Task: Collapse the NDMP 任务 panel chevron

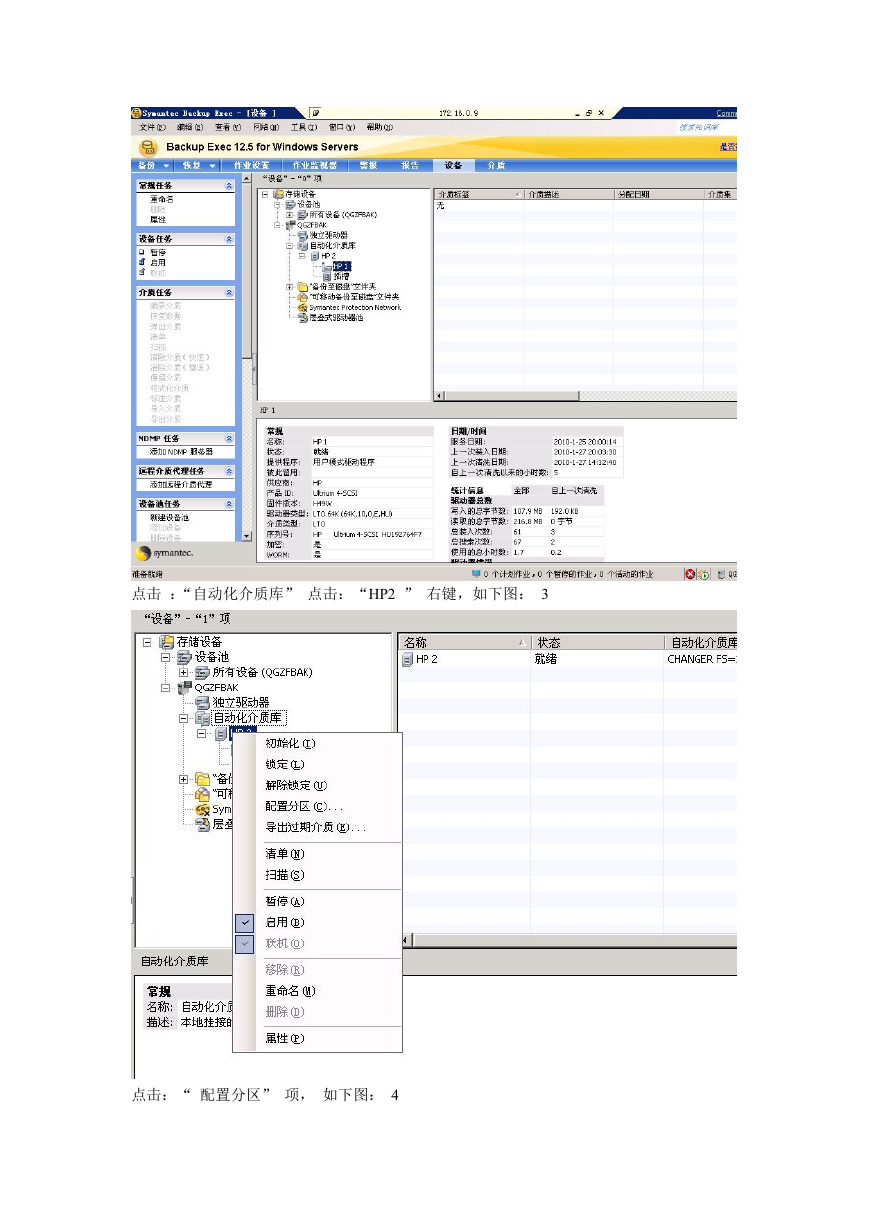Action: click(x=229, y=438)
